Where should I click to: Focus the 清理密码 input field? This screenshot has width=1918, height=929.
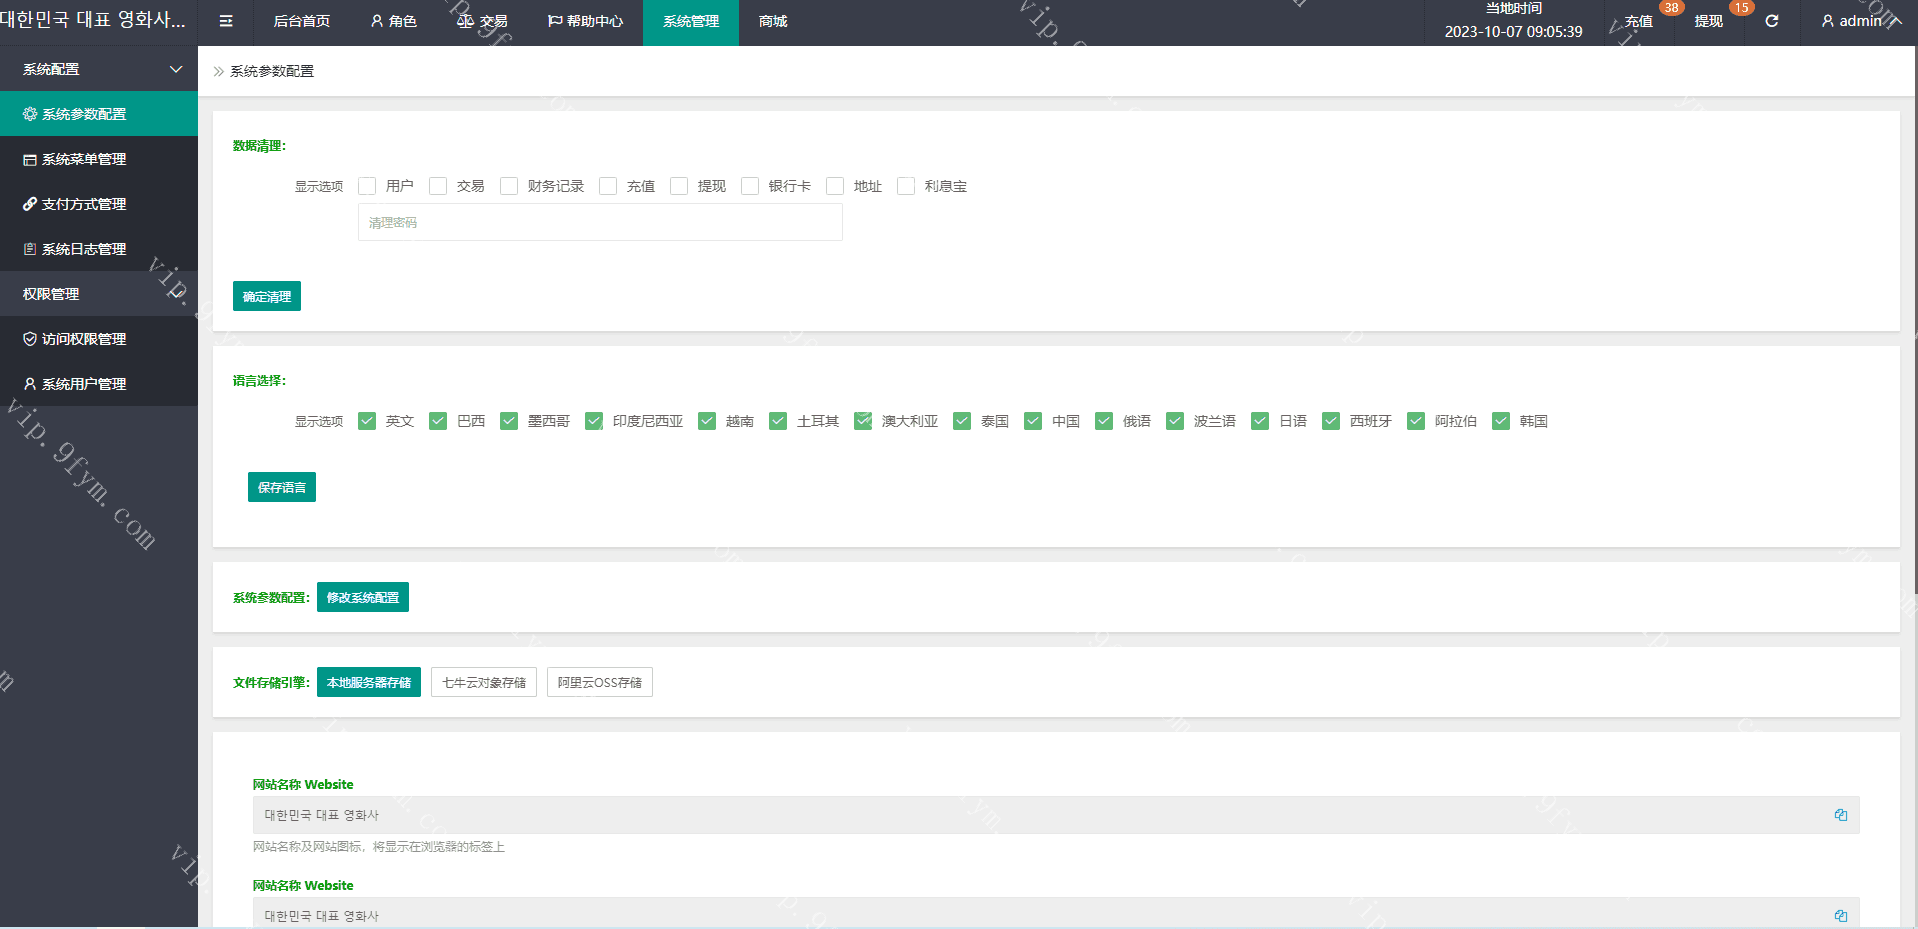coord(600,222)
